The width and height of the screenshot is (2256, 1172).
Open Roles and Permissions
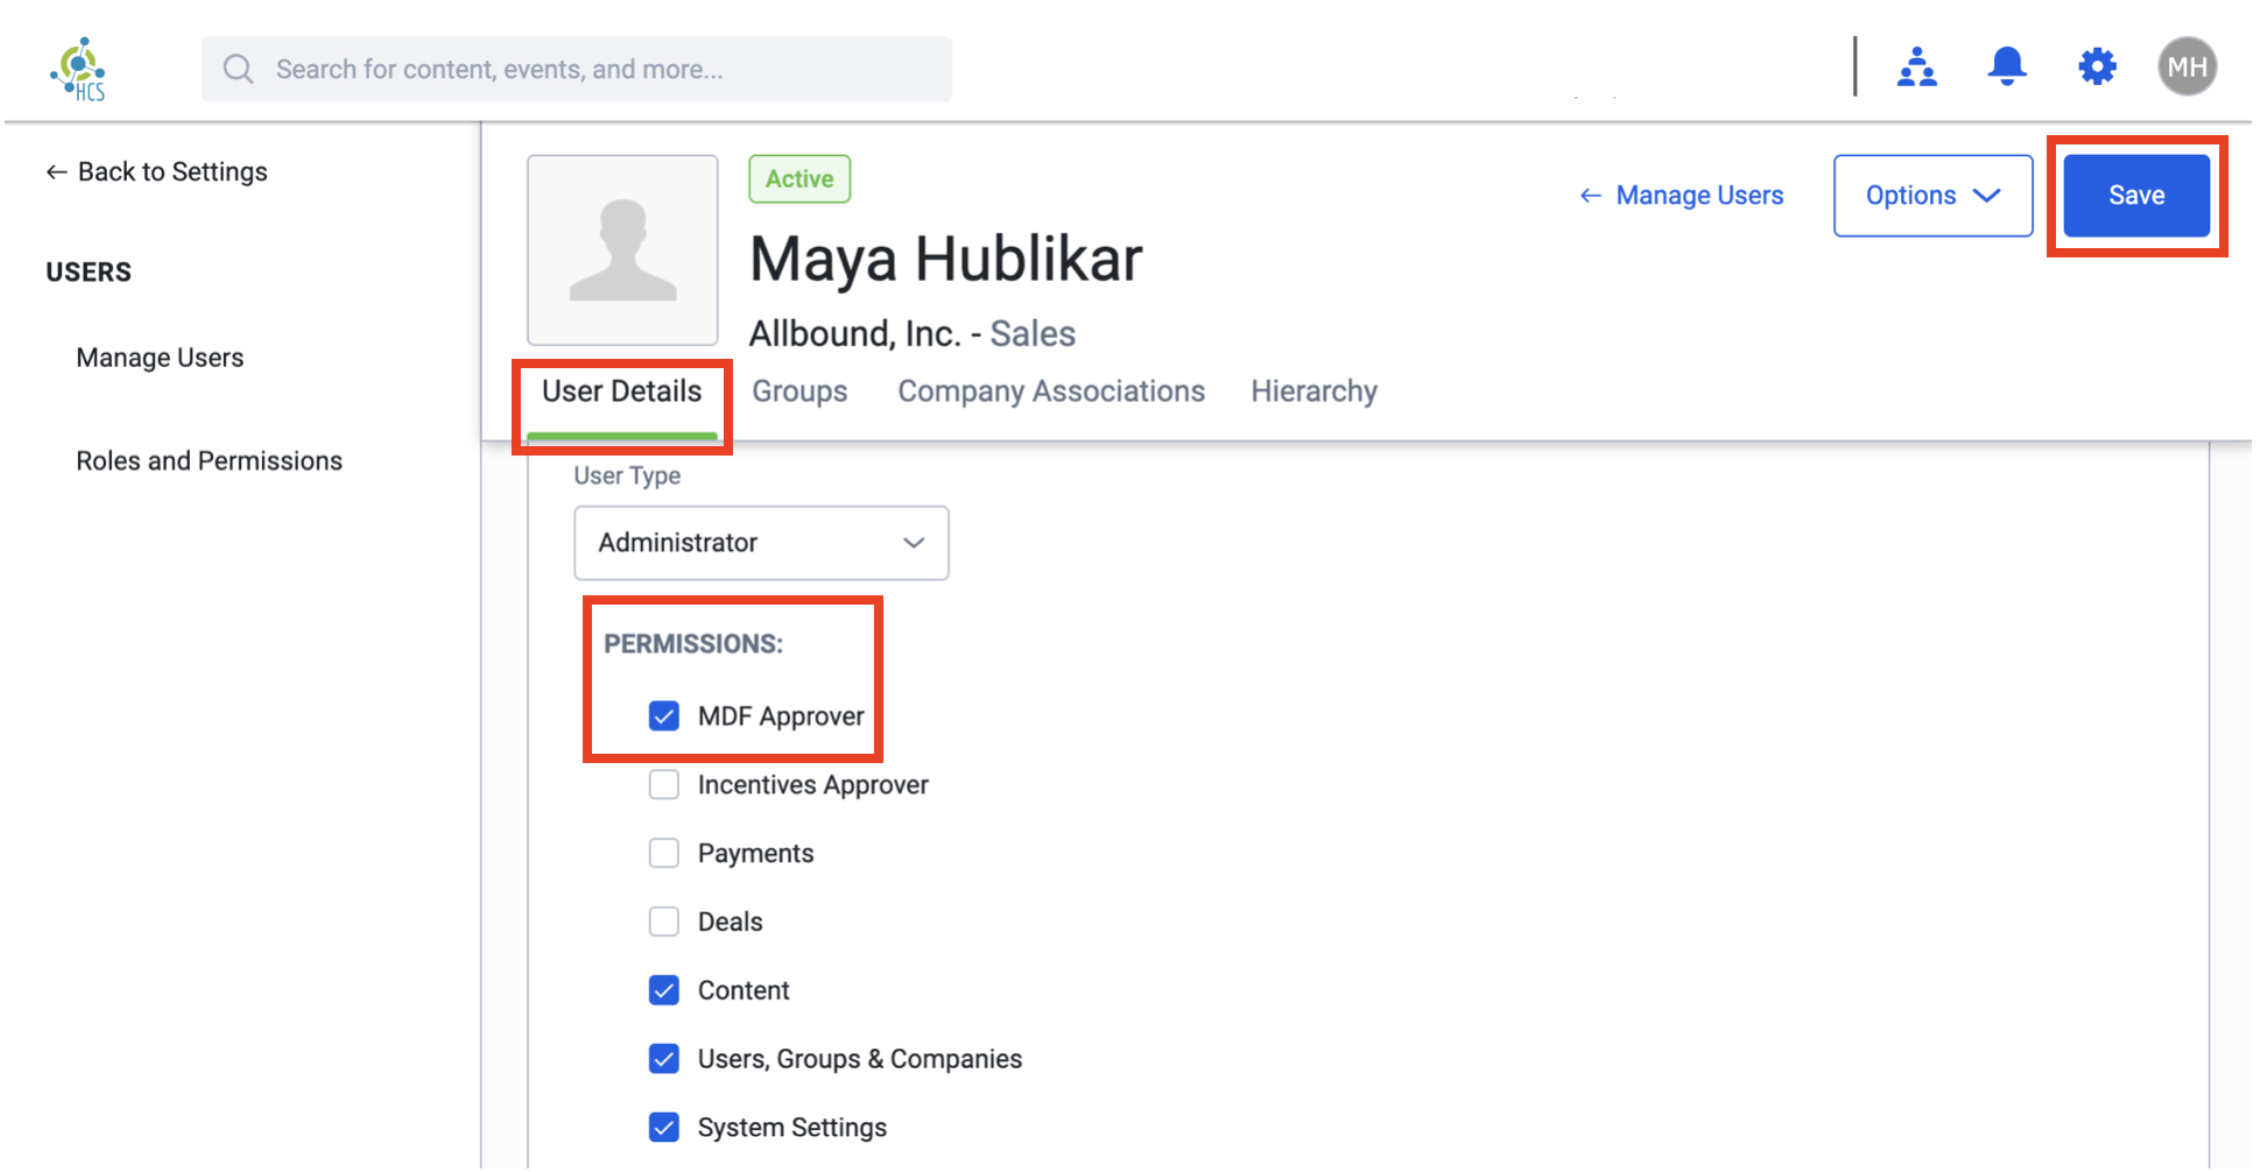(209, 461)
